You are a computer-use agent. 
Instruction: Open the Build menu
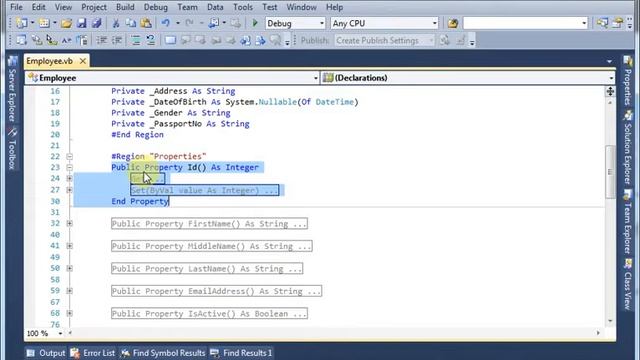(x=125, y=7)
